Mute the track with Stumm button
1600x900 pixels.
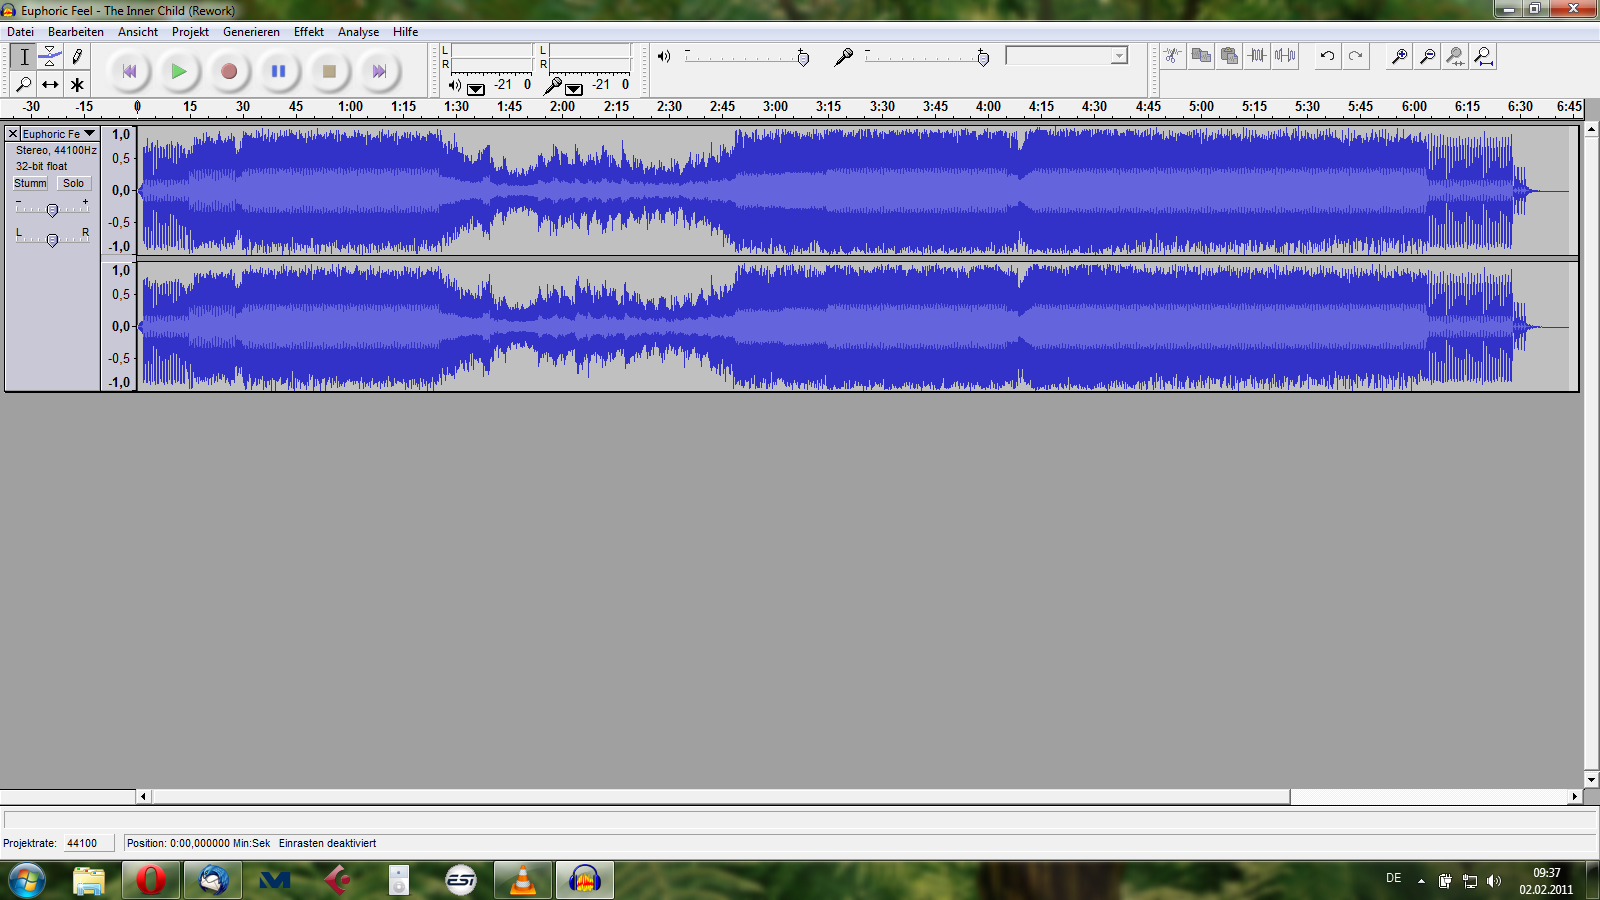(30, 183)
